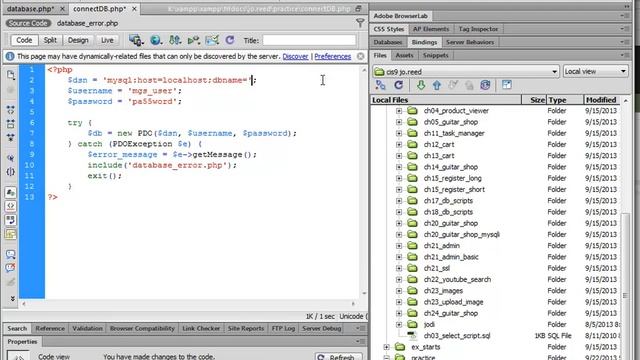Open the Databases panel tab
This screenshot has height=360, width=640.
[x=387, y=42]
